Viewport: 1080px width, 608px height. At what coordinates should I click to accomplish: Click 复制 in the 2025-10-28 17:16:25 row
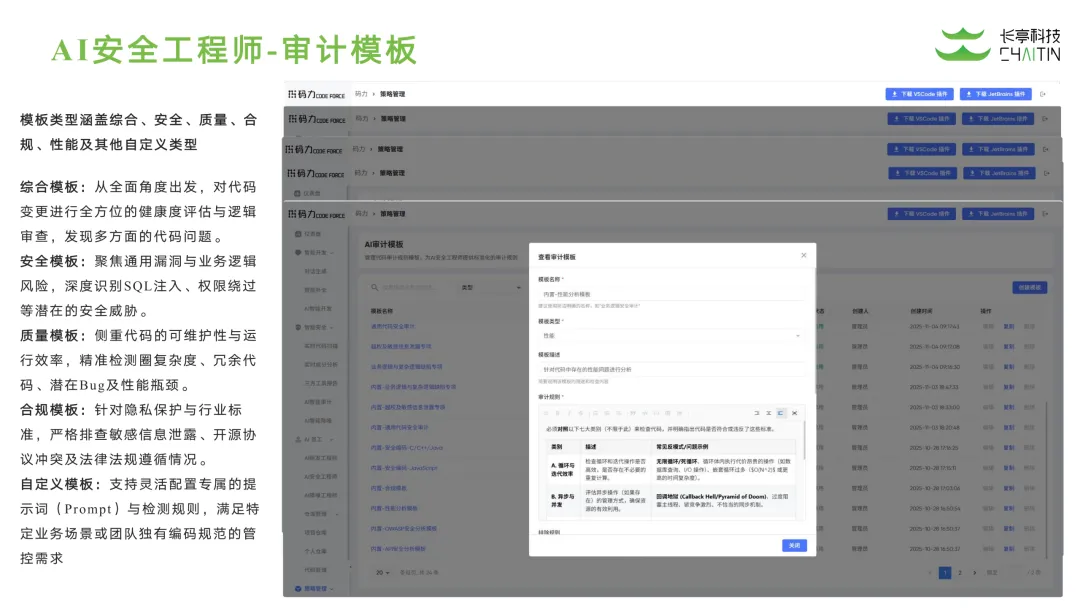point(1009,448)
